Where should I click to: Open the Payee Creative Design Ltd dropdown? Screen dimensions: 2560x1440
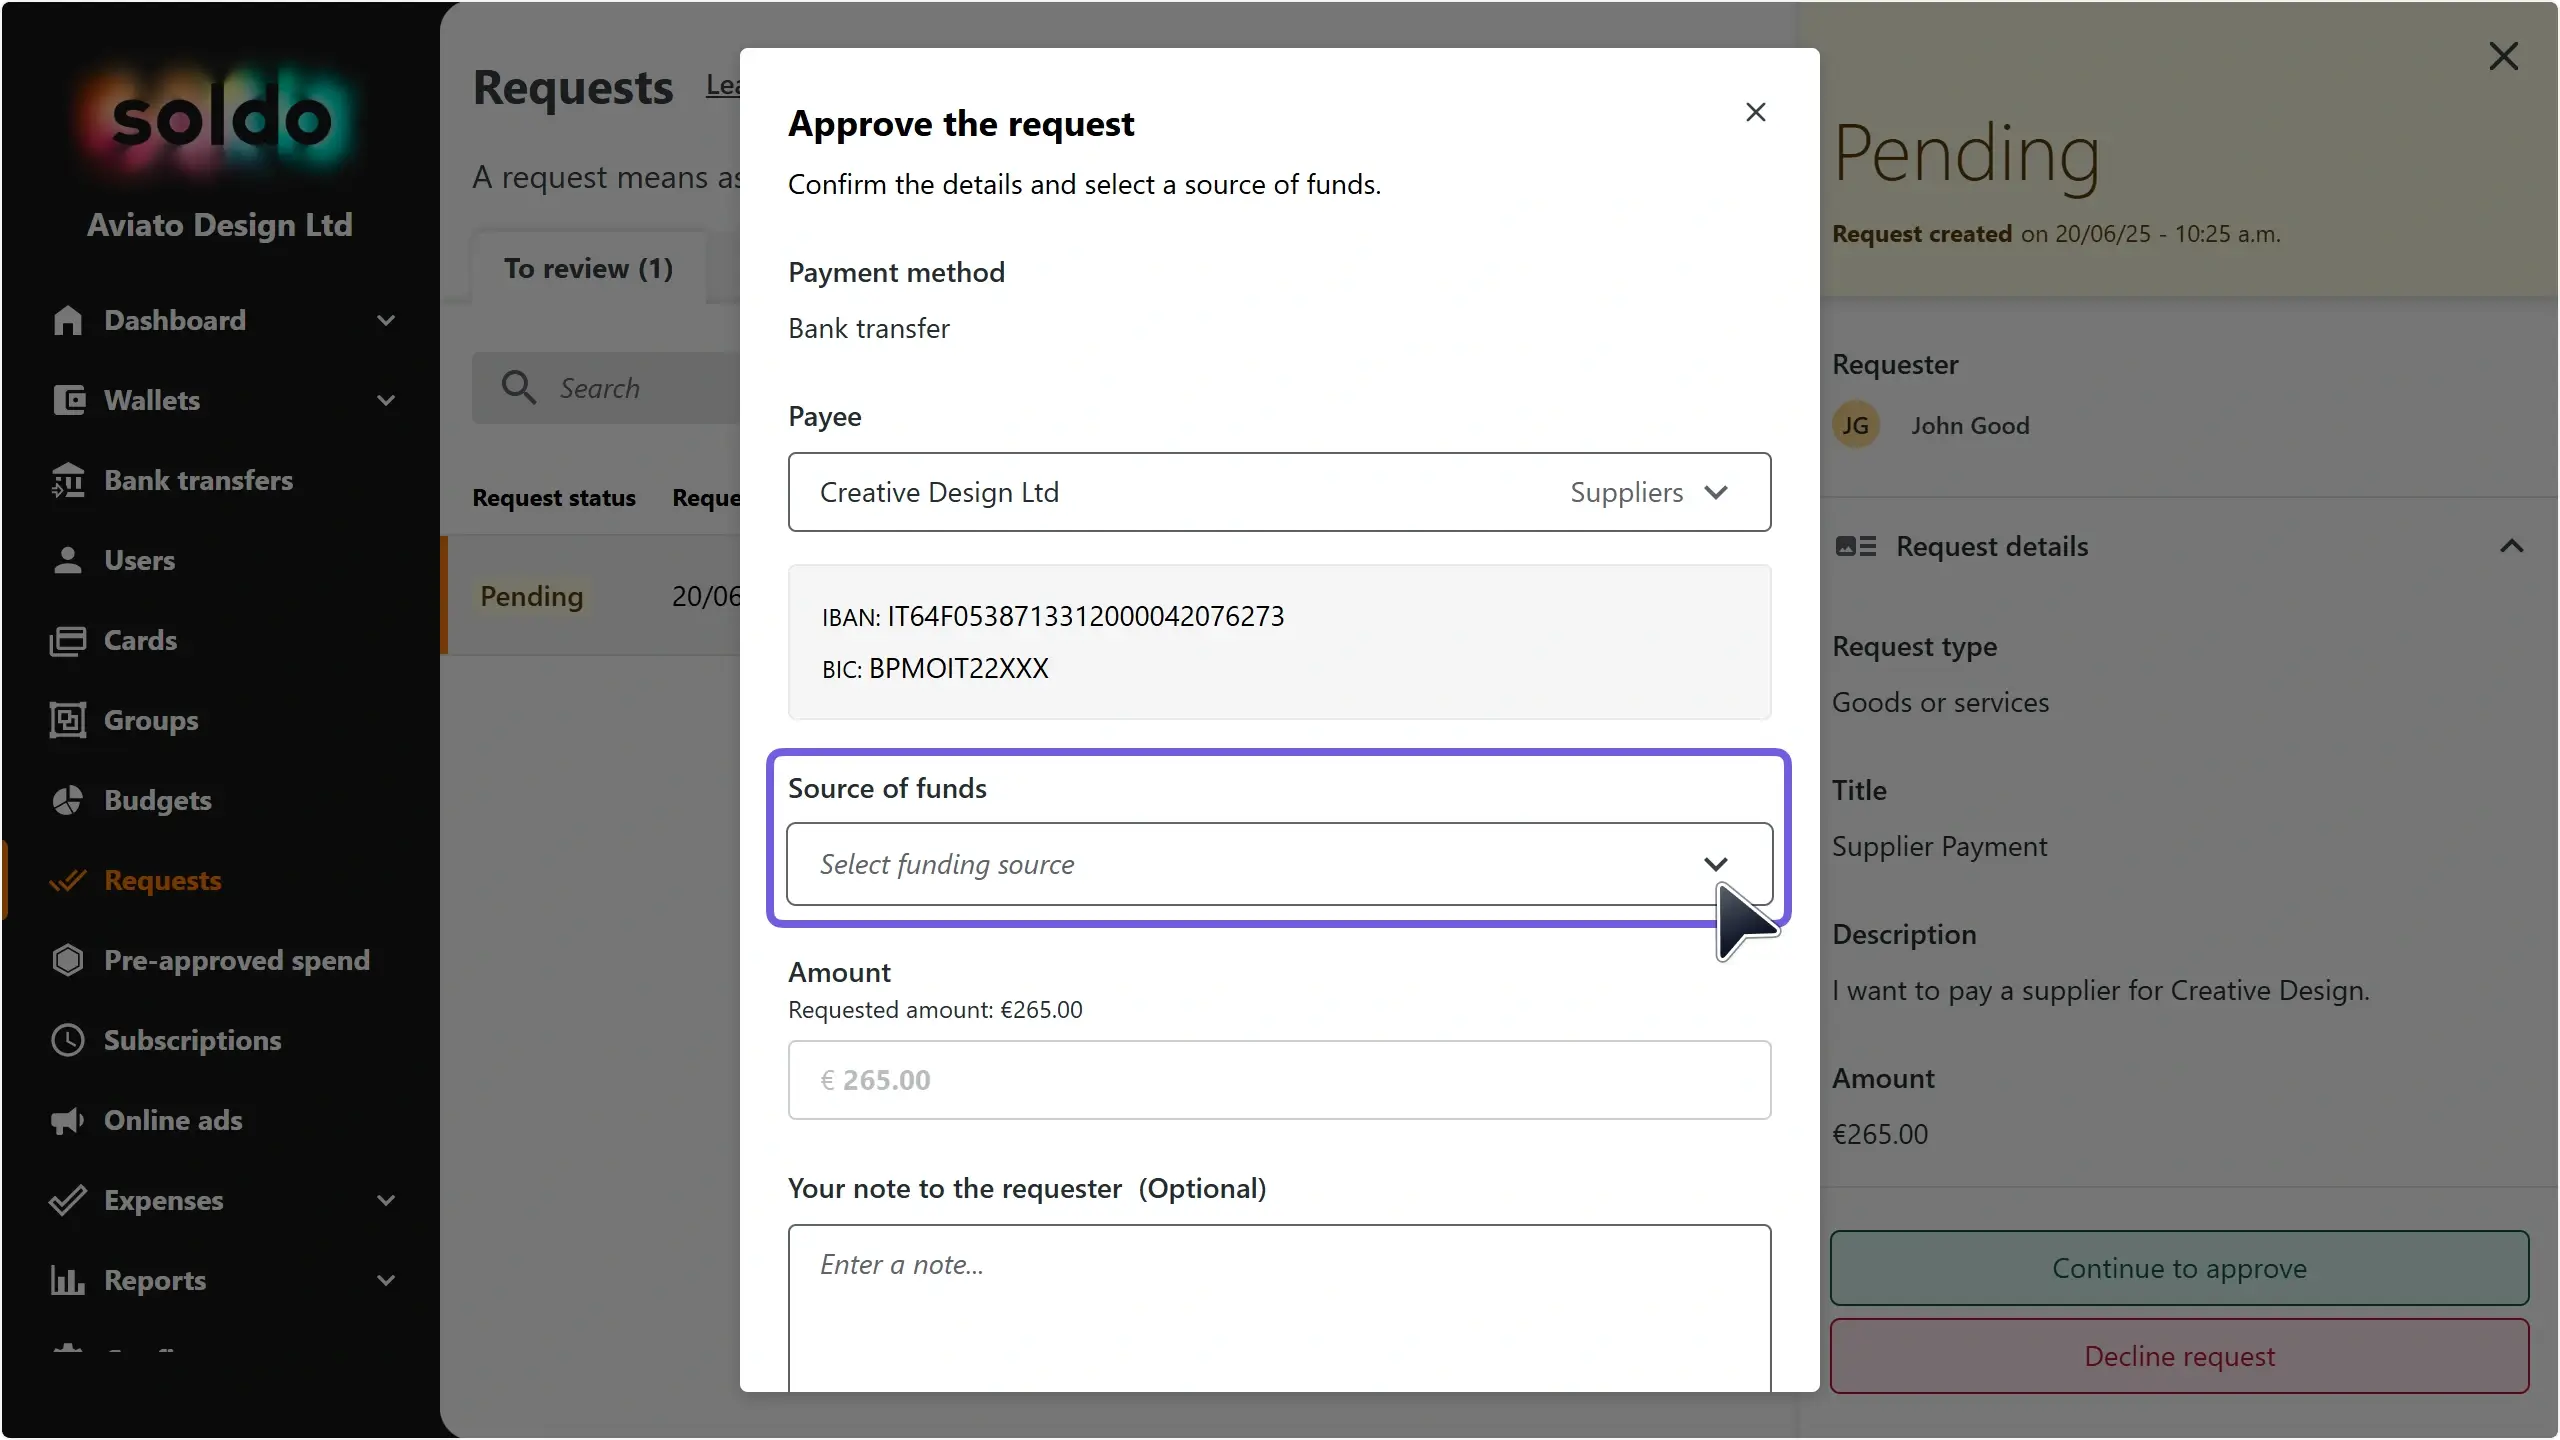[1280, 492]
